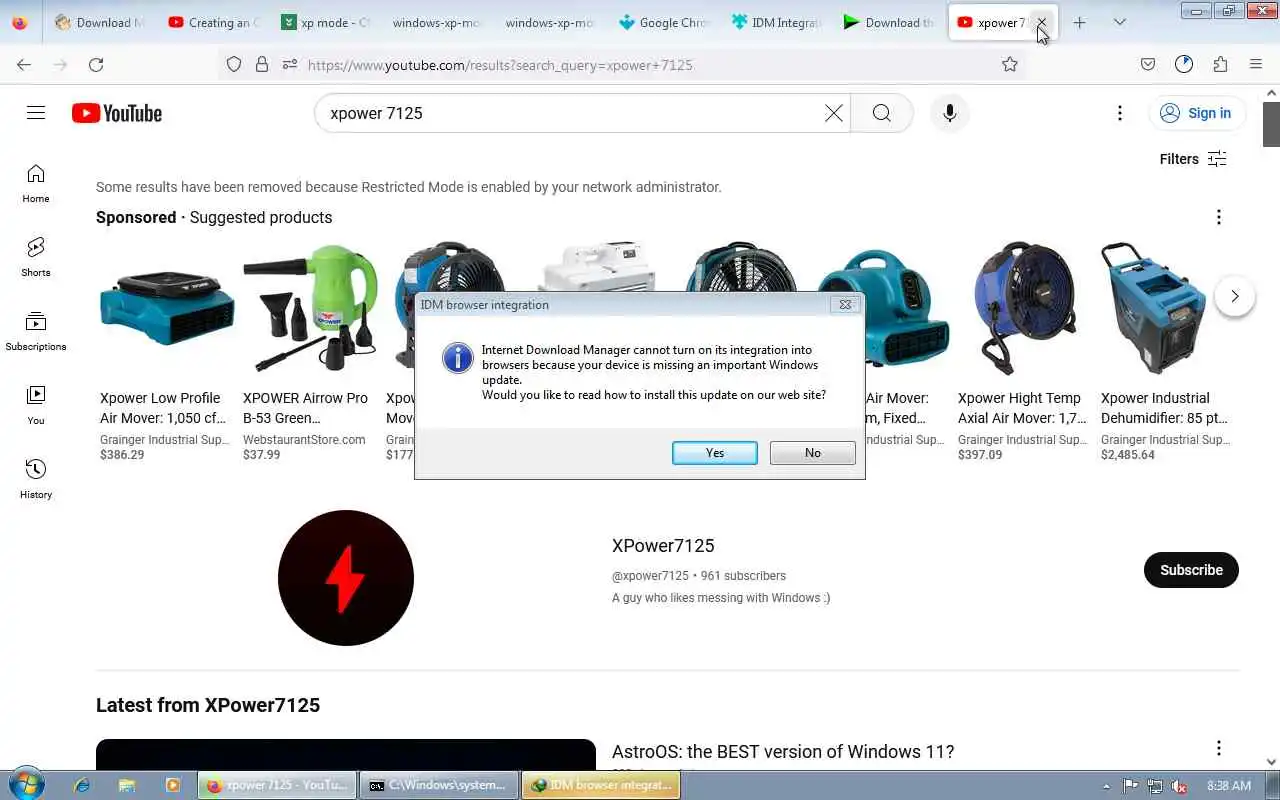Open the XPower7125 channel avatar

pos(346,578)
